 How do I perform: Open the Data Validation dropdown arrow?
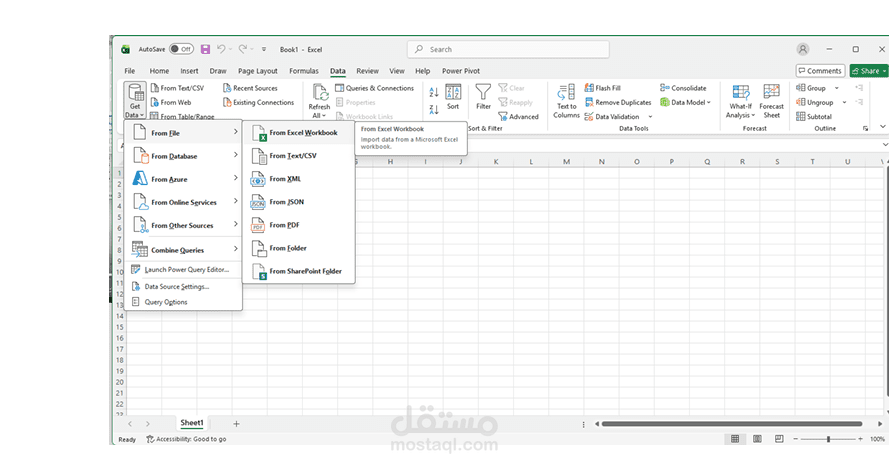click(650, 117)
